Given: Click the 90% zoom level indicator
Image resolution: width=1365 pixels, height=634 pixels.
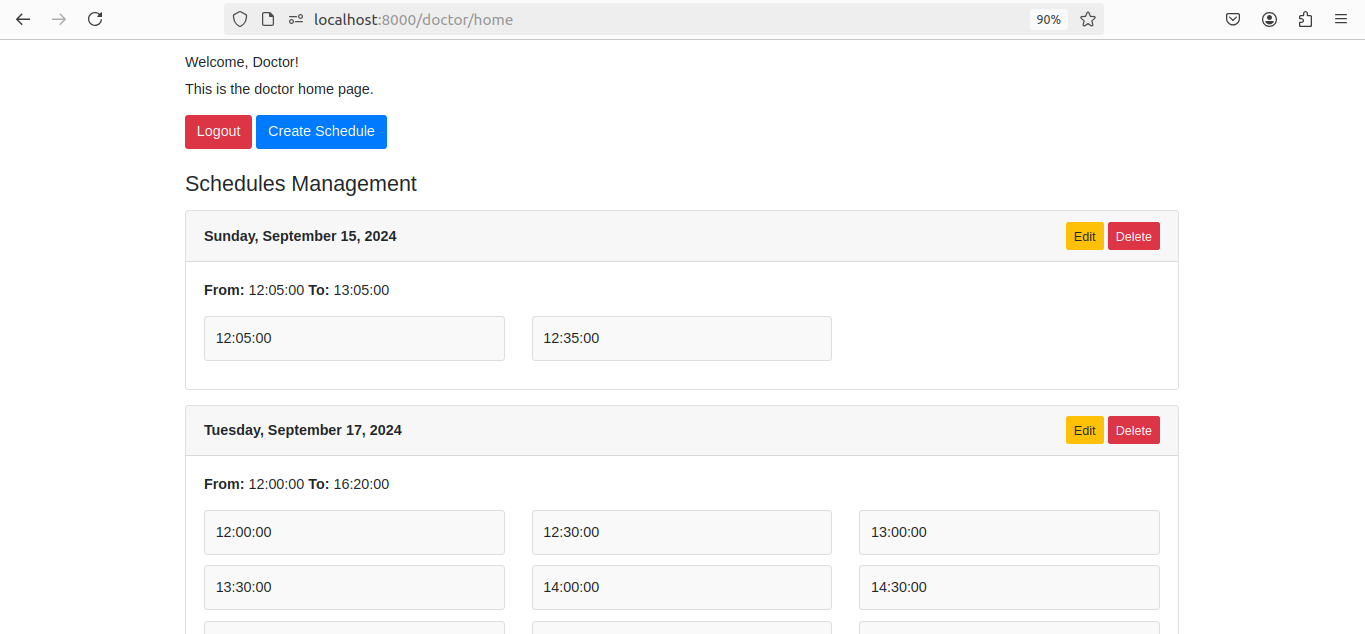Looking at the screenshot, I should (1048, 19).
